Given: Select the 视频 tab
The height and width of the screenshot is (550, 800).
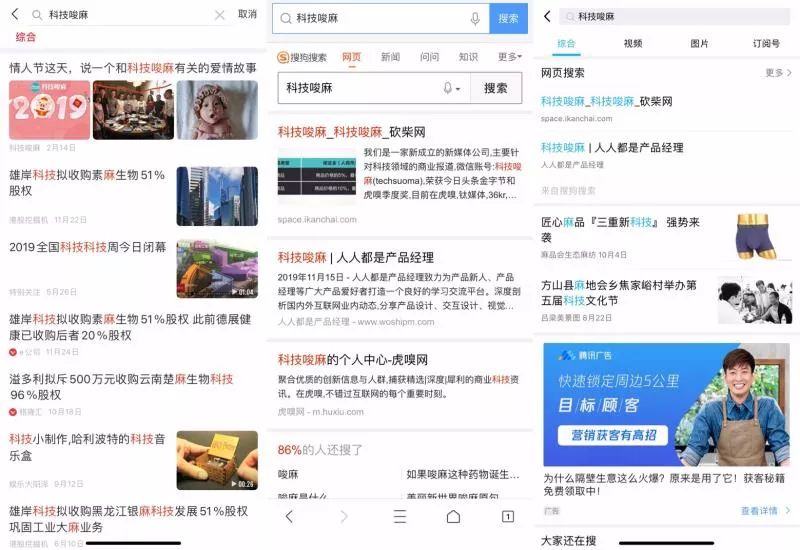Looking at the screenshot, I should 633,43.
